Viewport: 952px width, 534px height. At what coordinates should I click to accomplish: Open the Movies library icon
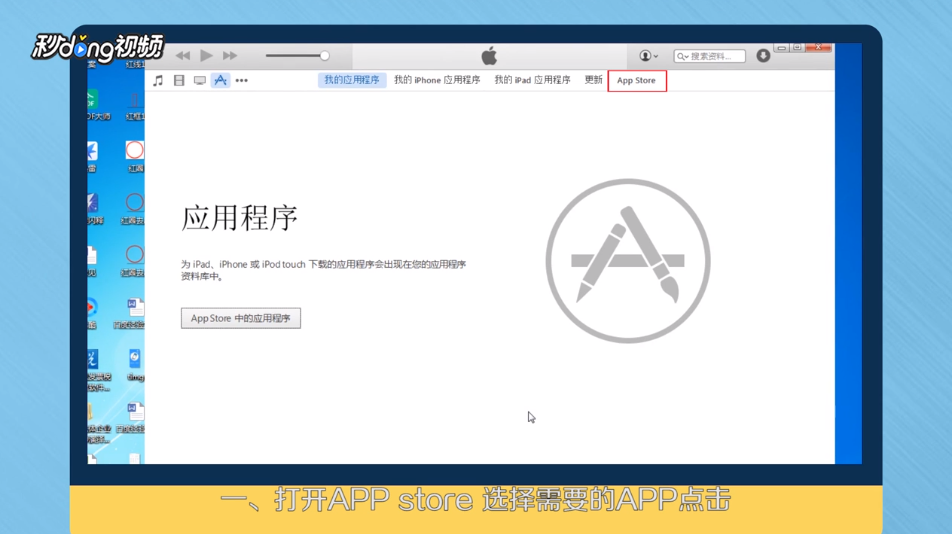click(x=178, y=80)
